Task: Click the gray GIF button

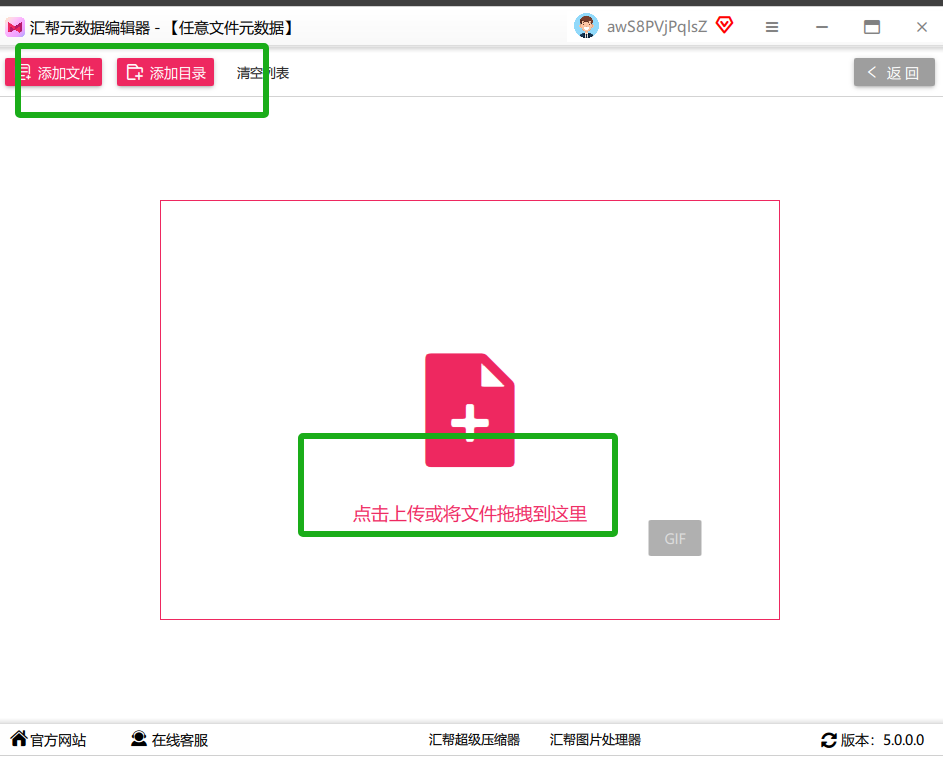Action: coord(675,538)
